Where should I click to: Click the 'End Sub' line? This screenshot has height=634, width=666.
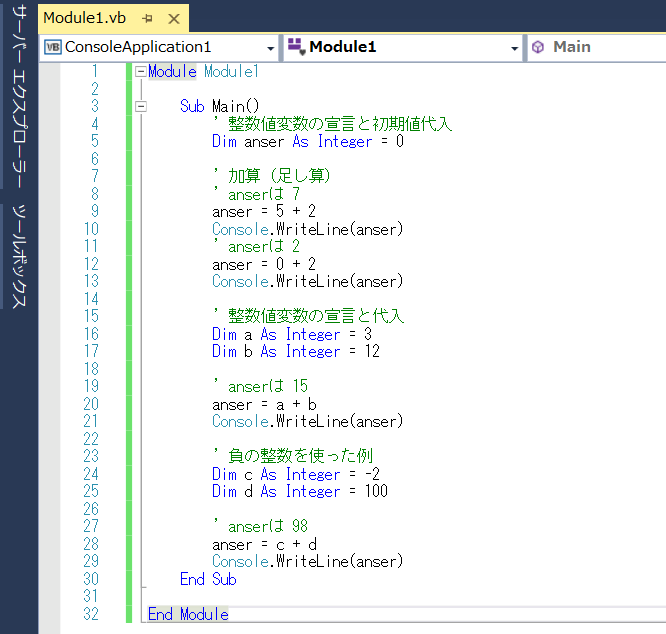point(208,579)
